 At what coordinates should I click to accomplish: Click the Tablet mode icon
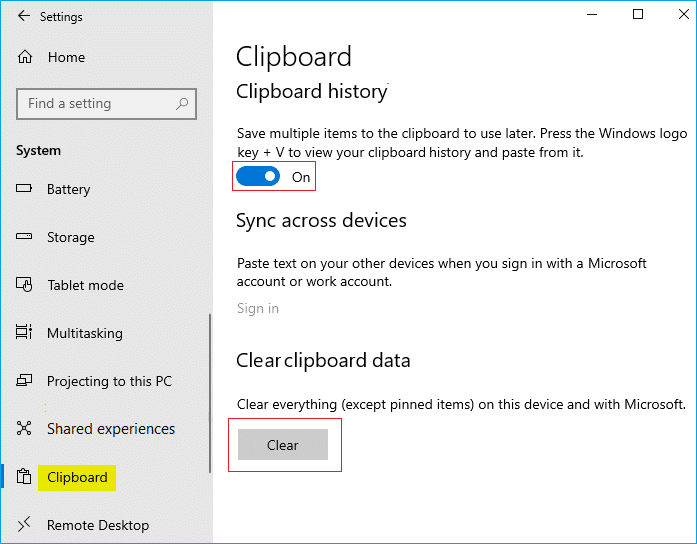(x=26, y=285)
